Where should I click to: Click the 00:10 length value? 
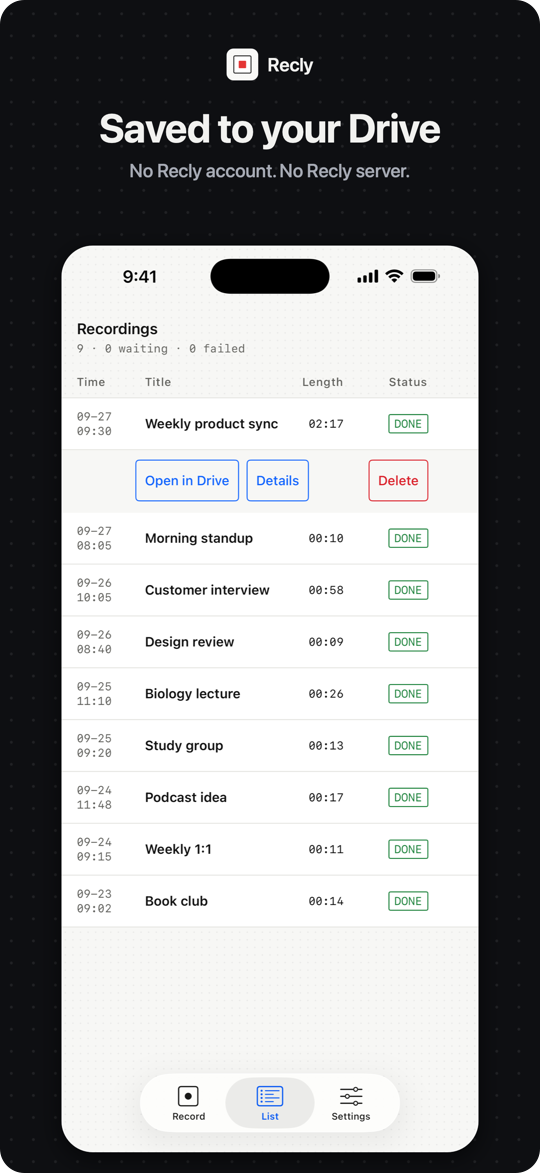326,539
